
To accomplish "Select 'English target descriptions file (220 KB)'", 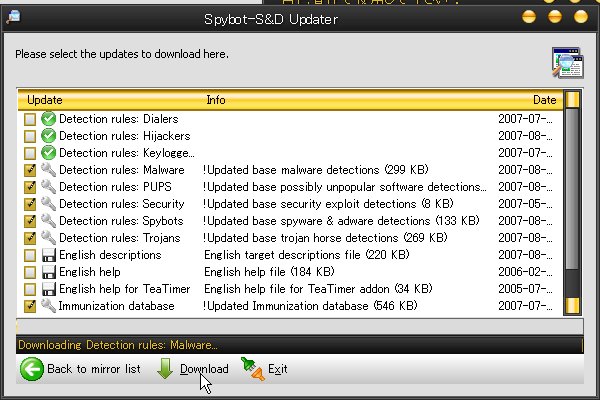I will tap(307, 255).
